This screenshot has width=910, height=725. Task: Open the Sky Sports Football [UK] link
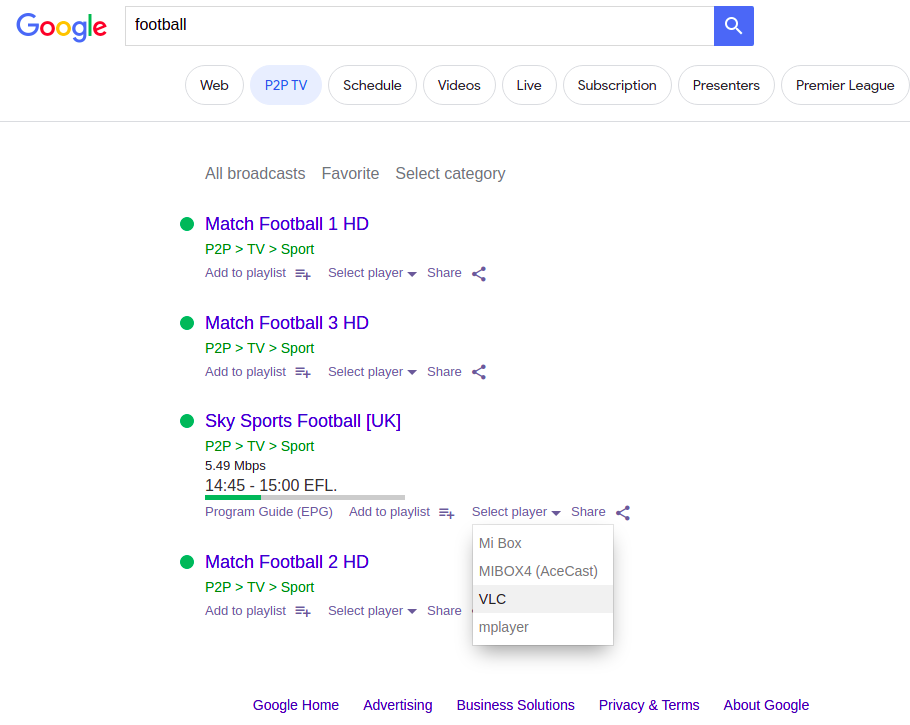pos(303,421)
